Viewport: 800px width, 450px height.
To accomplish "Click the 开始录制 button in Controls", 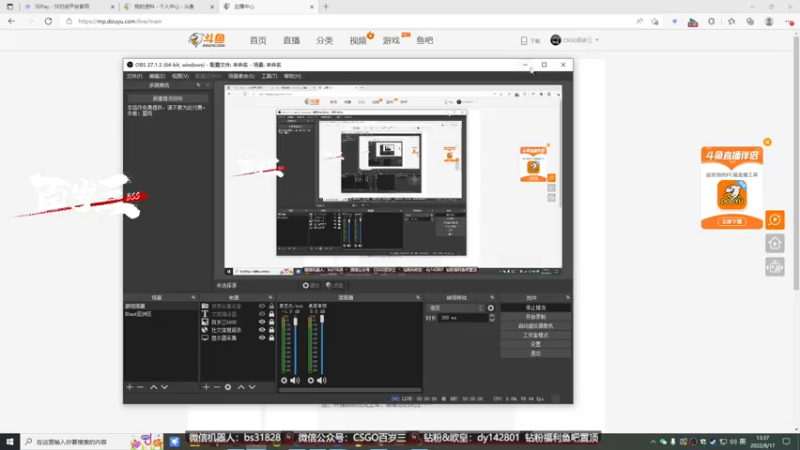I will (535, 317).
